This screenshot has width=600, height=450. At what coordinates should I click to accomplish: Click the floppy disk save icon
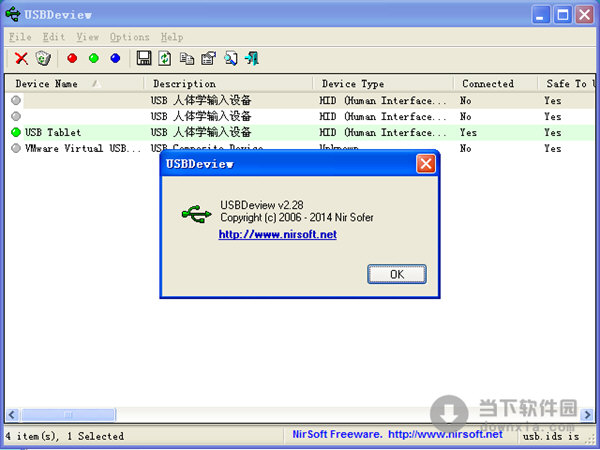(144, 58)
